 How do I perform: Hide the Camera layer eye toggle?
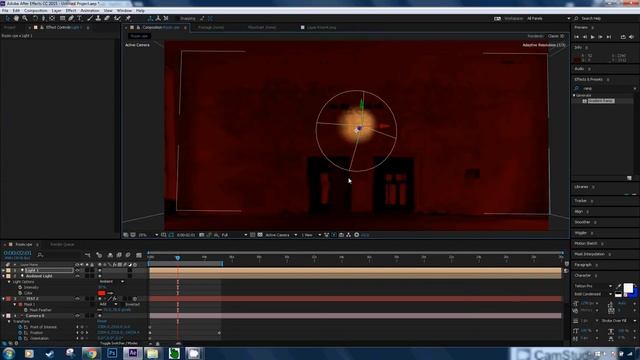tap(77, 316)
